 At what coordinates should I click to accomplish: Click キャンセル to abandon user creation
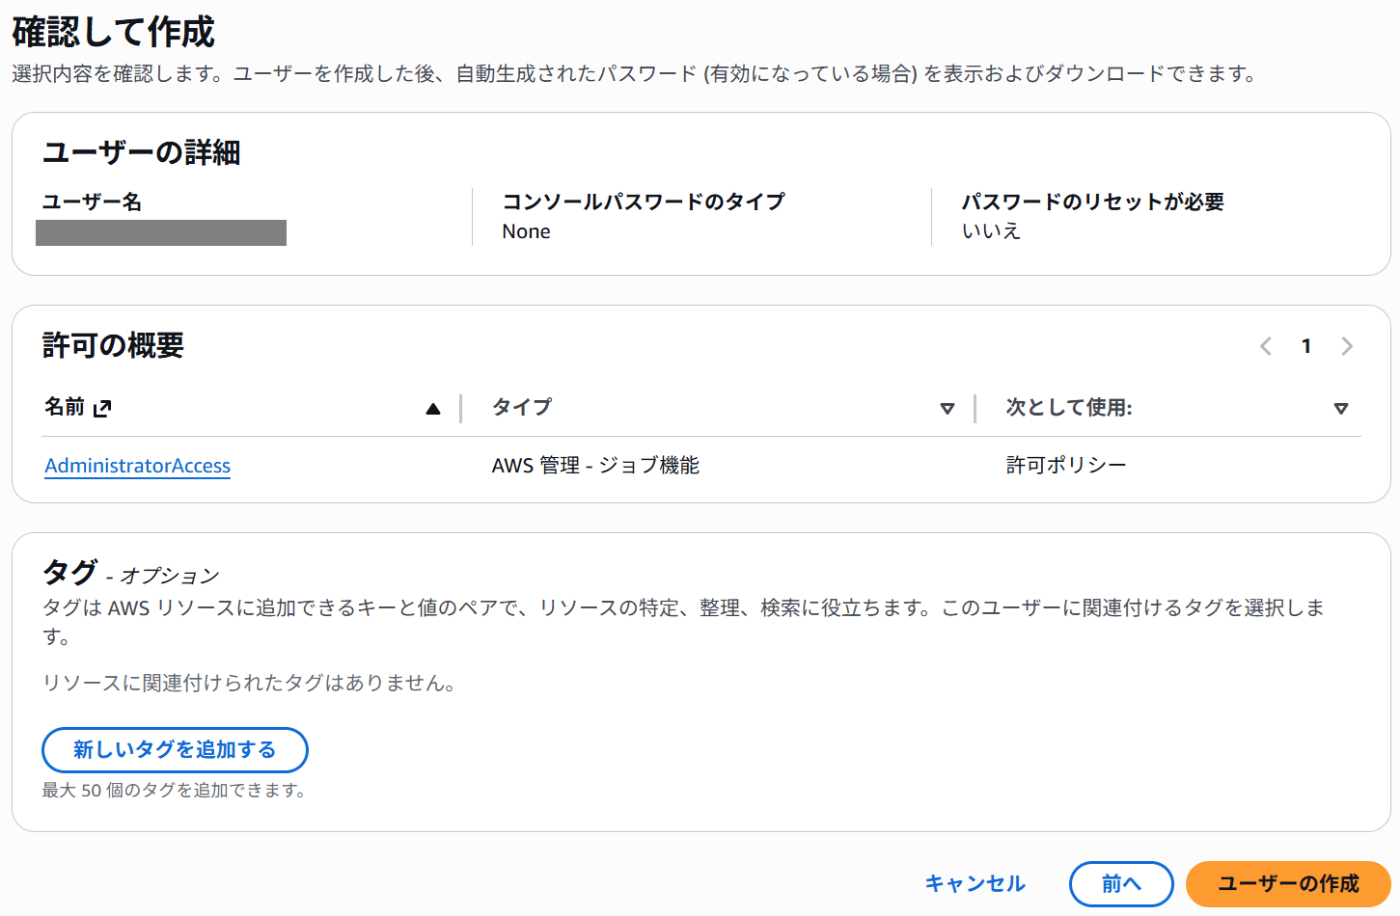974,884
